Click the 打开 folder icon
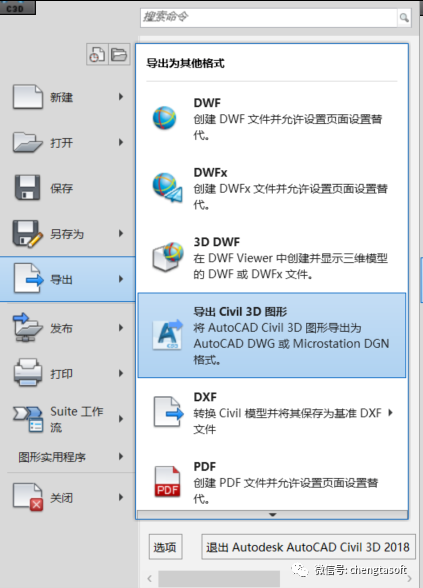This screenshot has height=588, width=423. (x=28, y=142)
